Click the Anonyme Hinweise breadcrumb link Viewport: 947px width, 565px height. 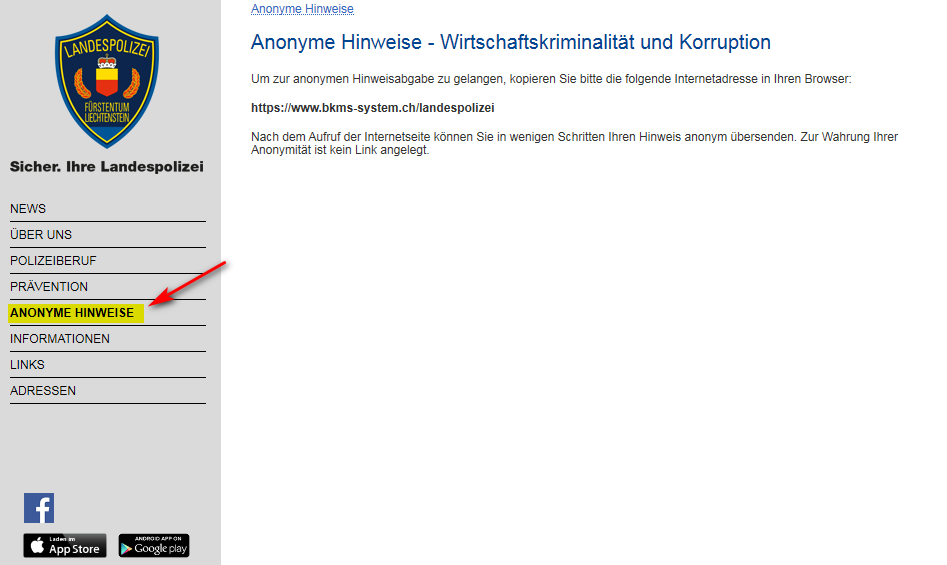(302, 9)
